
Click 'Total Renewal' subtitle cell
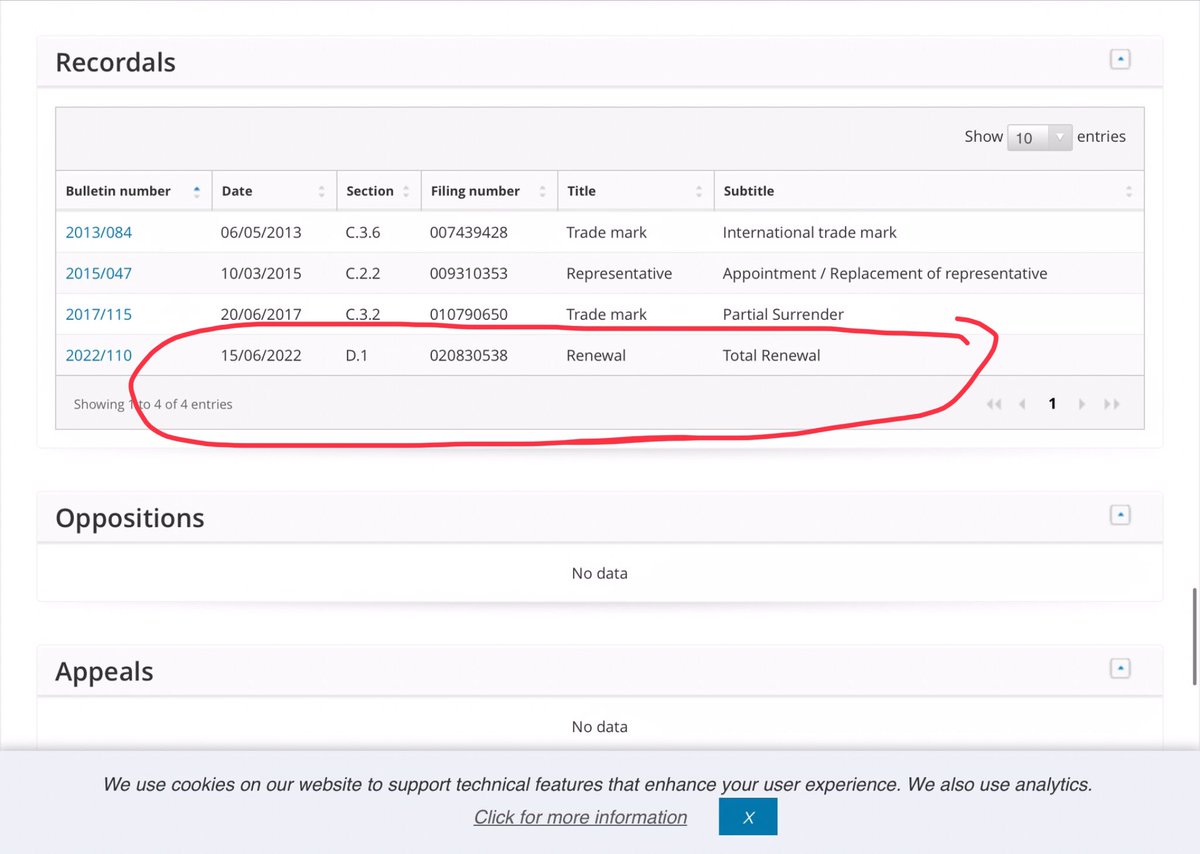pyautogui.click(x=771, y=355)
